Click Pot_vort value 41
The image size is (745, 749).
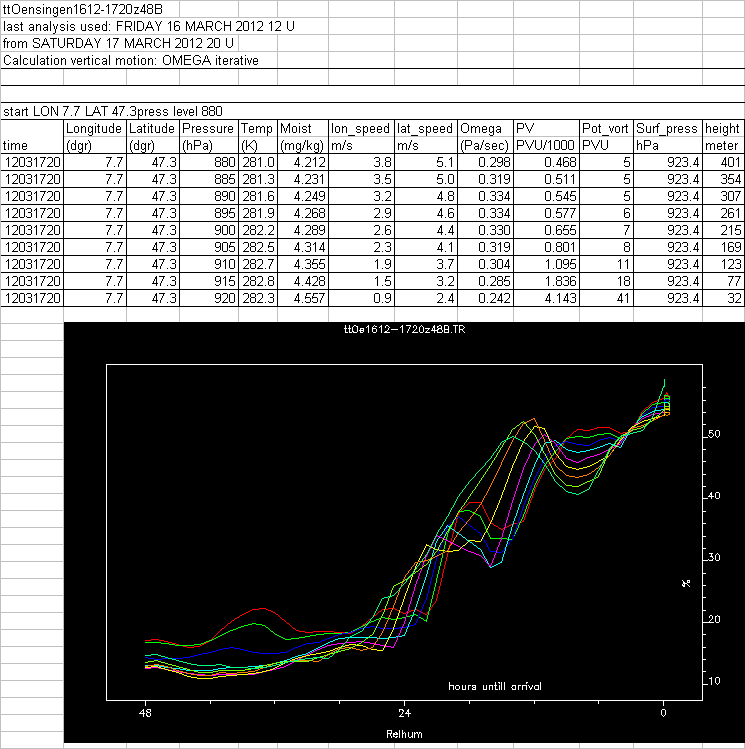[606, 298]
